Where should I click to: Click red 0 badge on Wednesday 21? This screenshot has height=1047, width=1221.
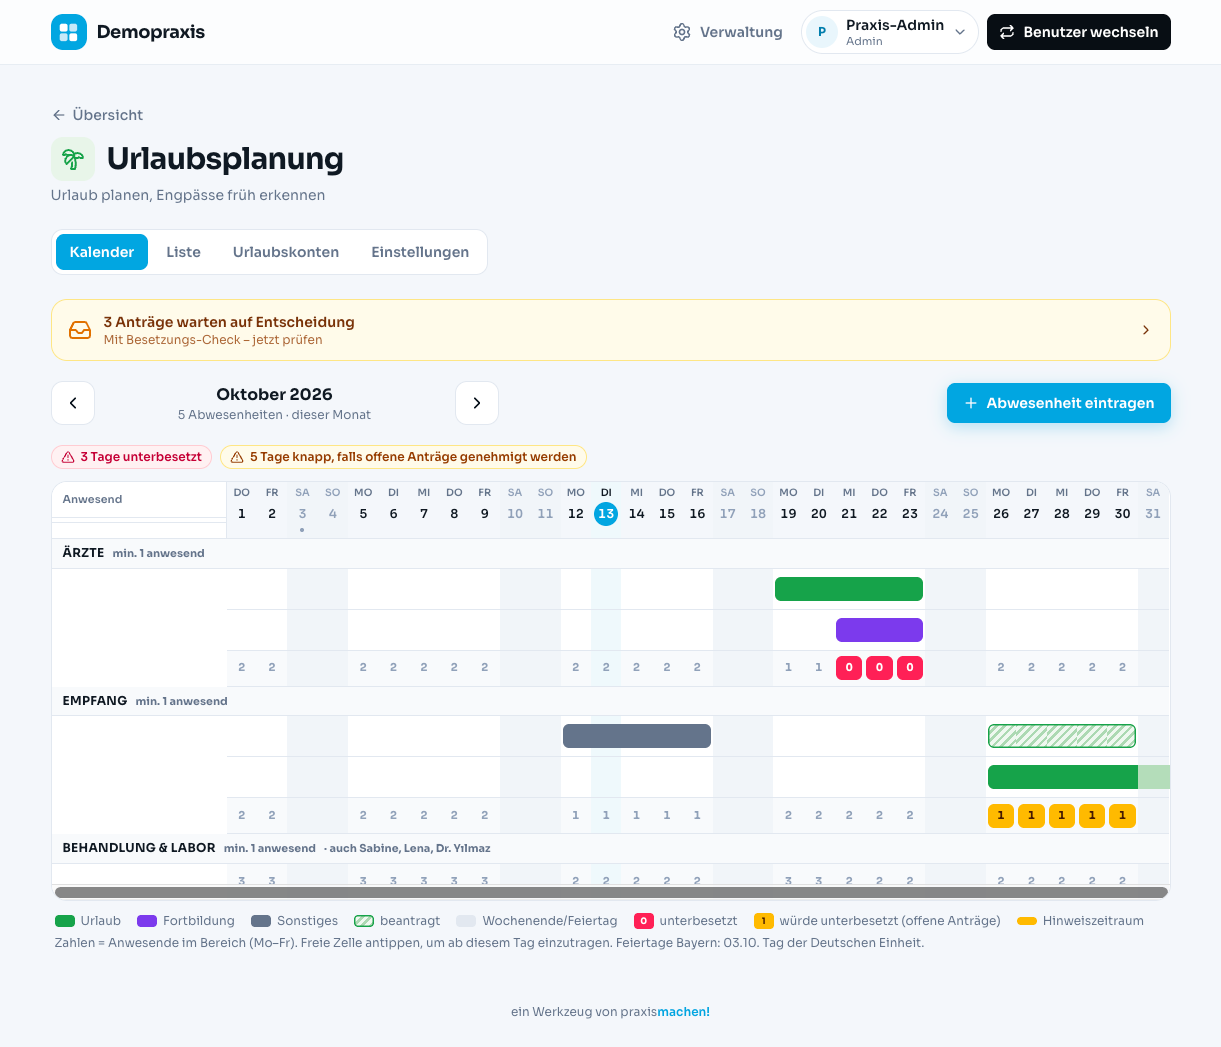[849, 667]
